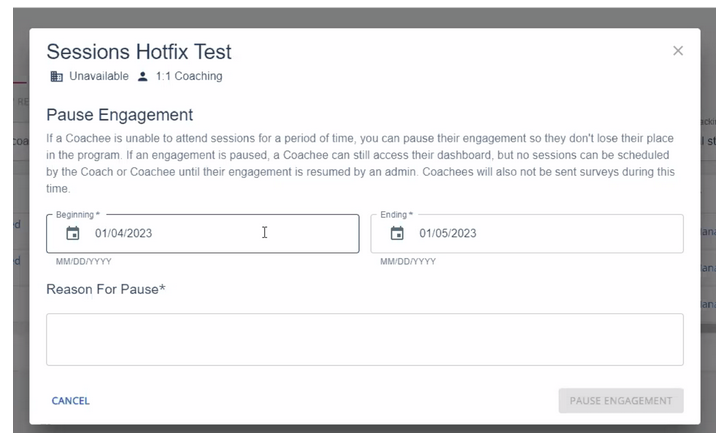Open the Beginning date calendar picker
Image resolution: width=716 pixels, height=441 pixels.
click(x=72, y=234)
